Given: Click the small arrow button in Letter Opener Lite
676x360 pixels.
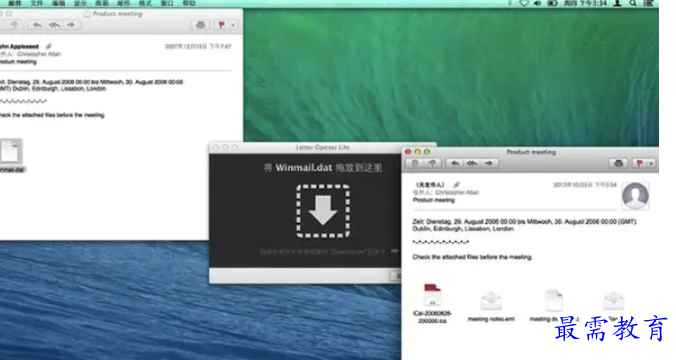Looking at the screenshot, I should 394,251.
